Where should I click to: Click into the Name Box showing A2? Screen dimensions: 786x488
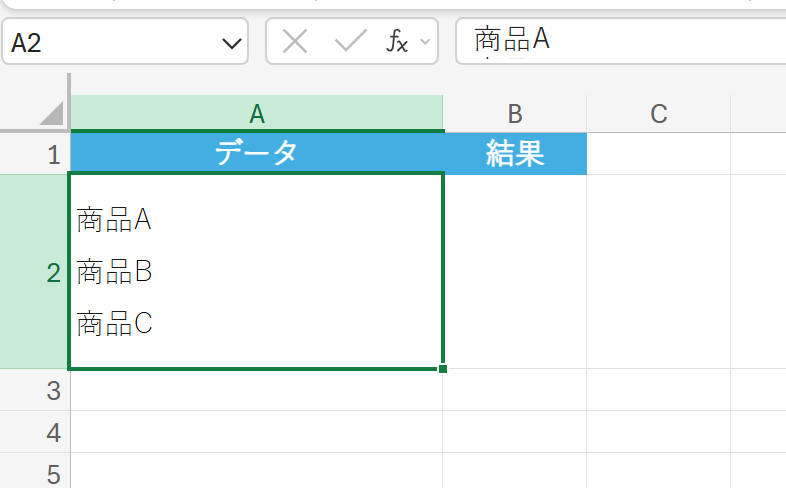click(110, 43)
